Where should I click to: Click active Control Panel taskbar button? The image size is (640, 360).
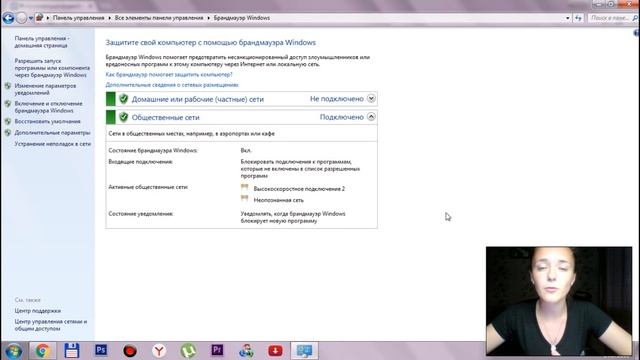304,351
